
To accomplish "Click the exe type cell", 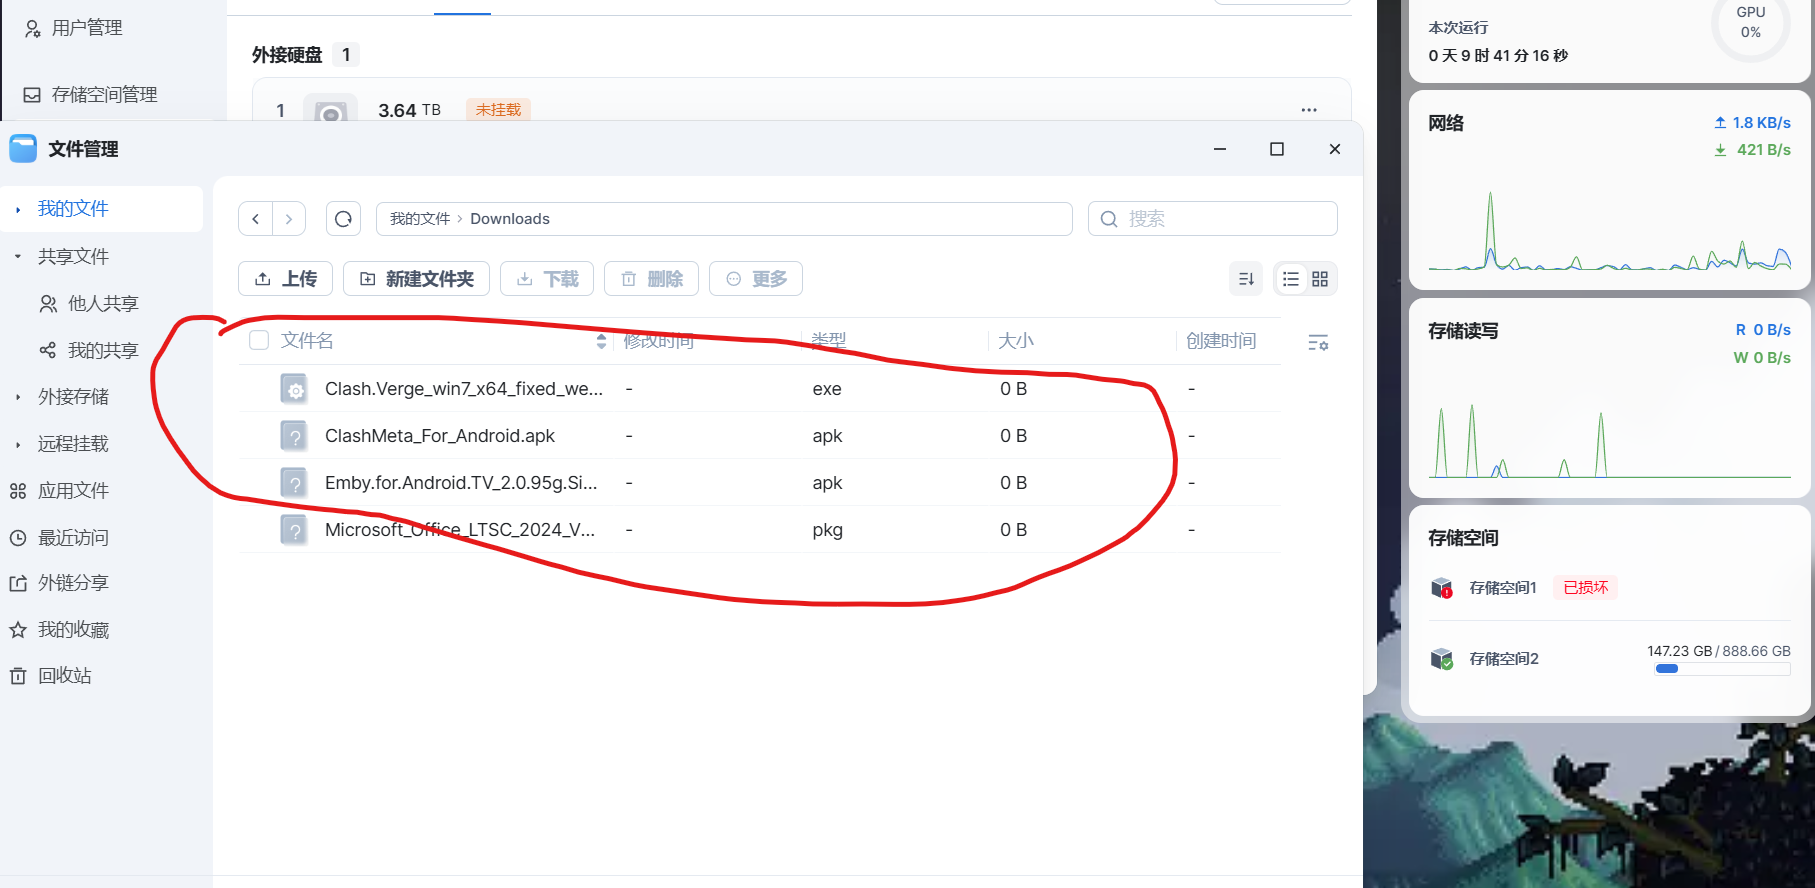I will (x=827, y=389).
